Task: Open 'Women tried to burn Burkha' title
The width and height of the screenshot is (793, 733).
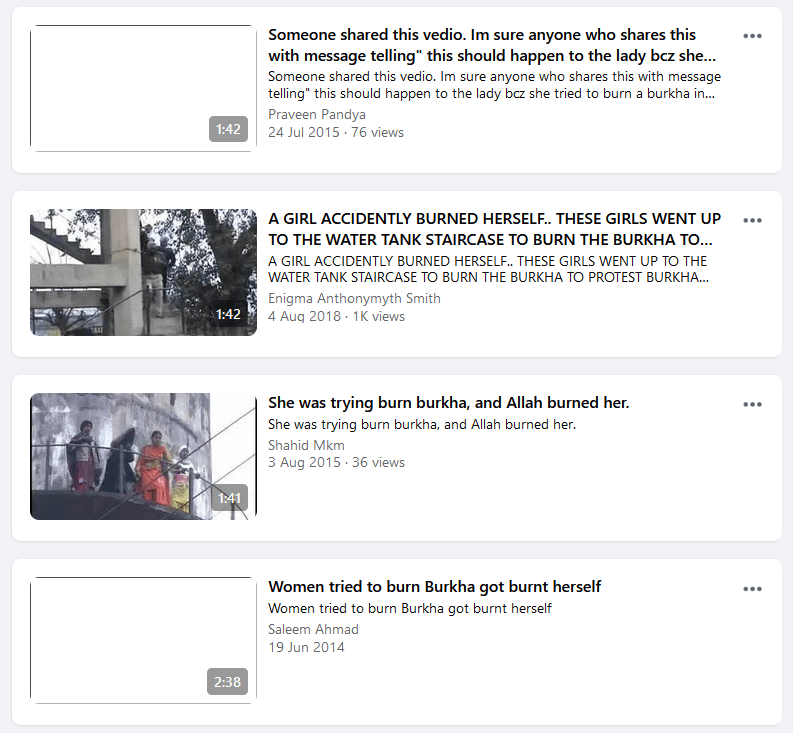Action: [434, 587]
